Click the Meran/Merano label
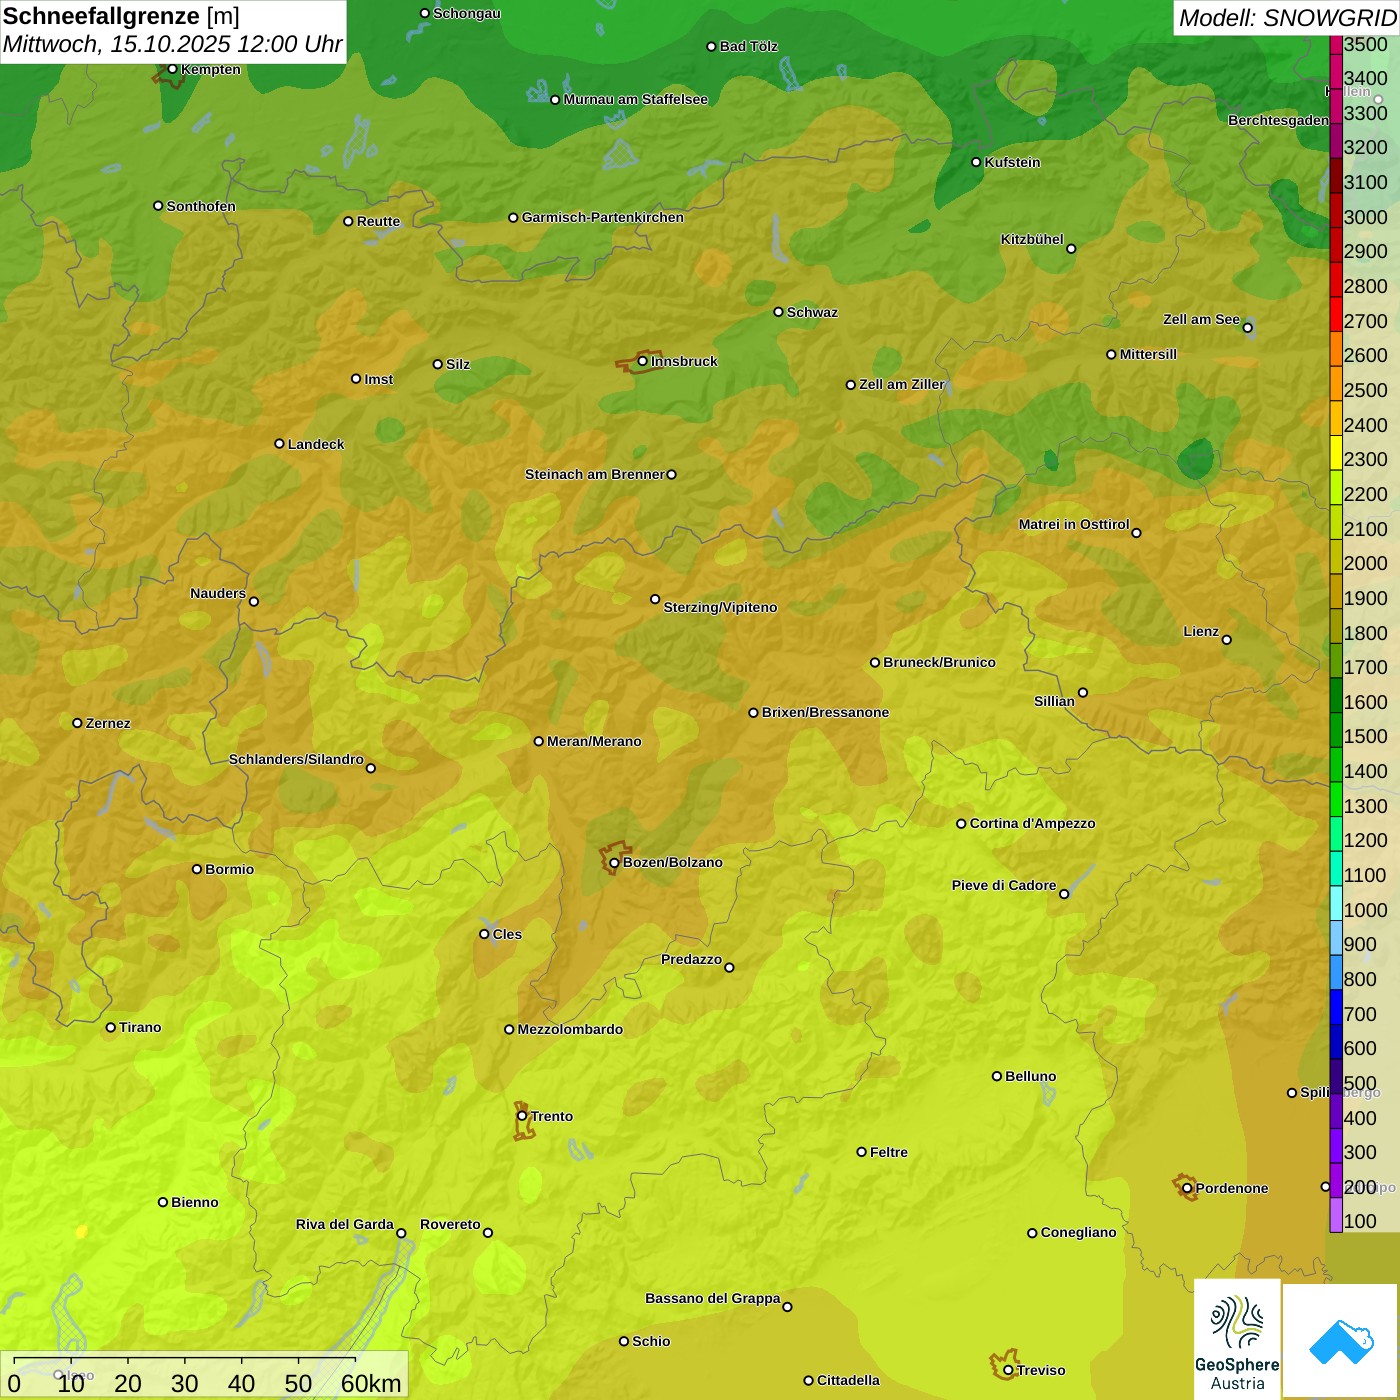The height and width of the screenshot is (1400, 1400). coord(594,741)
